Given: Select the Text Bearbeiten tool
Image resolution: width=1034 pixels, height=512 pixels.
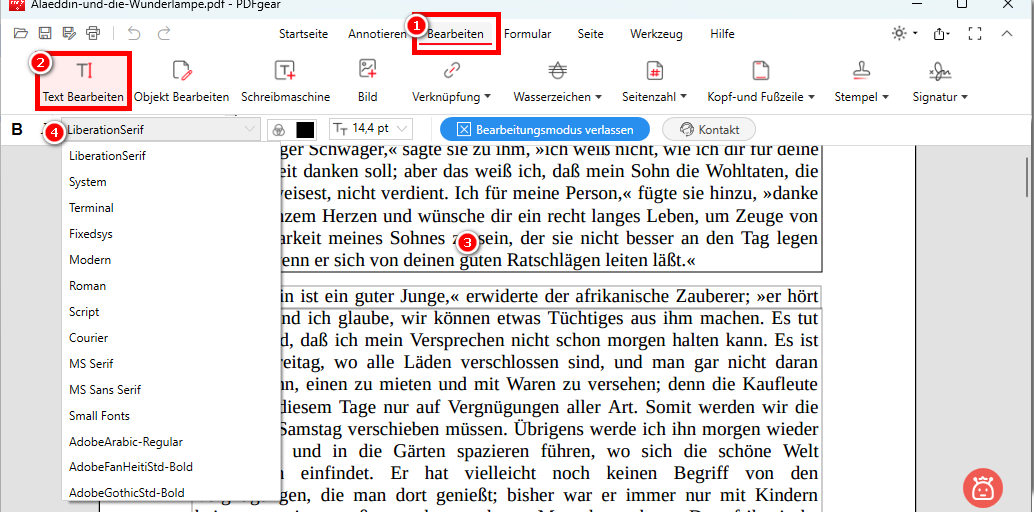Looking at the screenshot, I should click(x=83, y=81).
